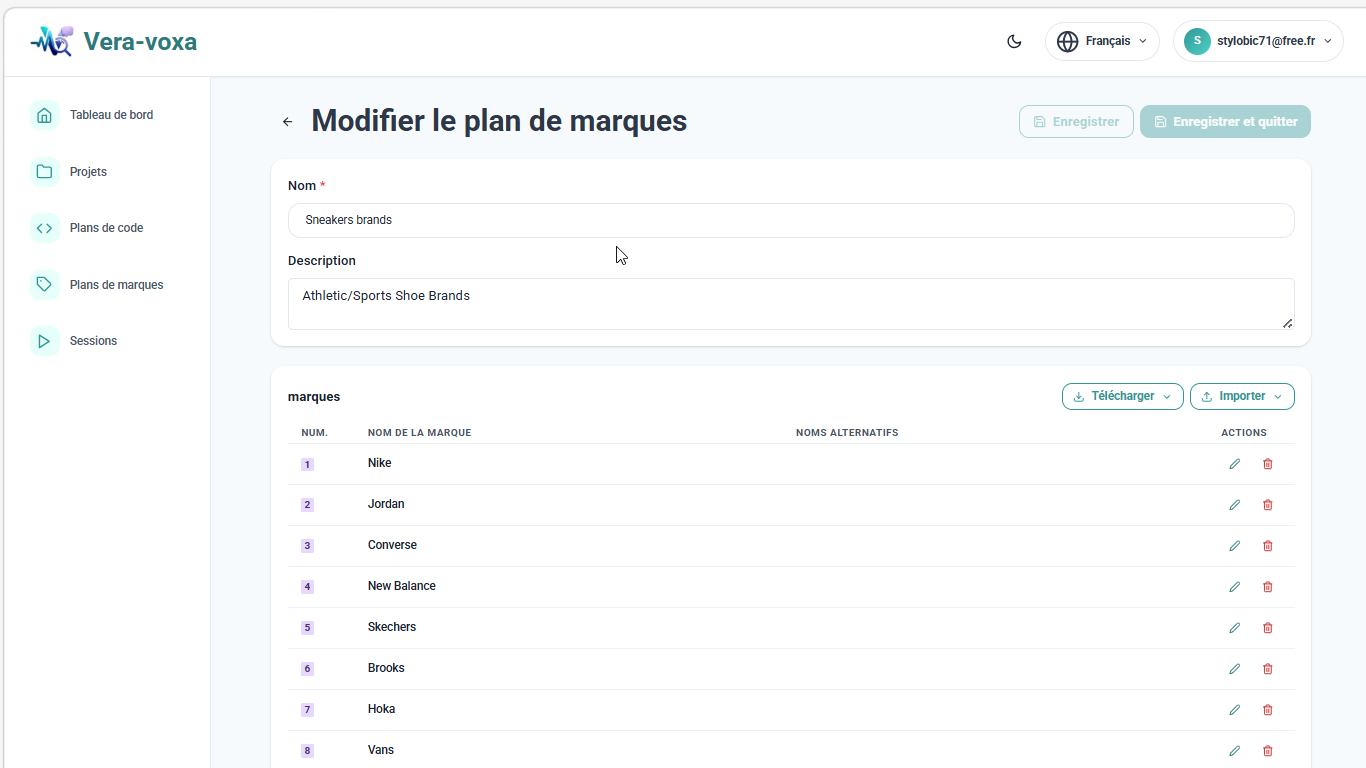
Task: Select the Nike brand name
Action: click(x=380, y=463)
